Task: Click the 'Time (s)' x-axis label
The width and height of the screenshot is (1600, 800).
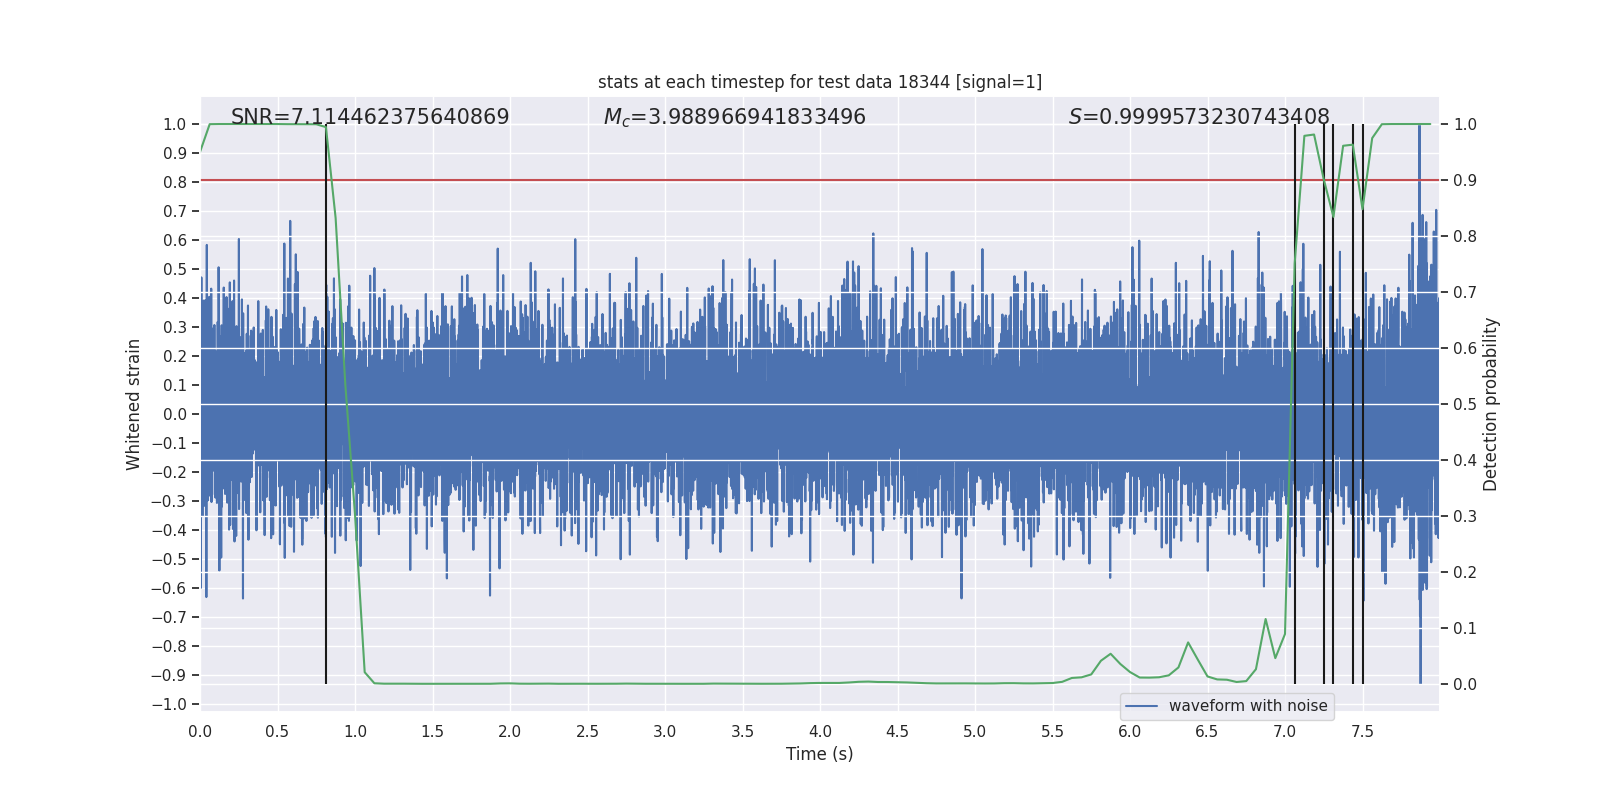Action: [819, 754]
